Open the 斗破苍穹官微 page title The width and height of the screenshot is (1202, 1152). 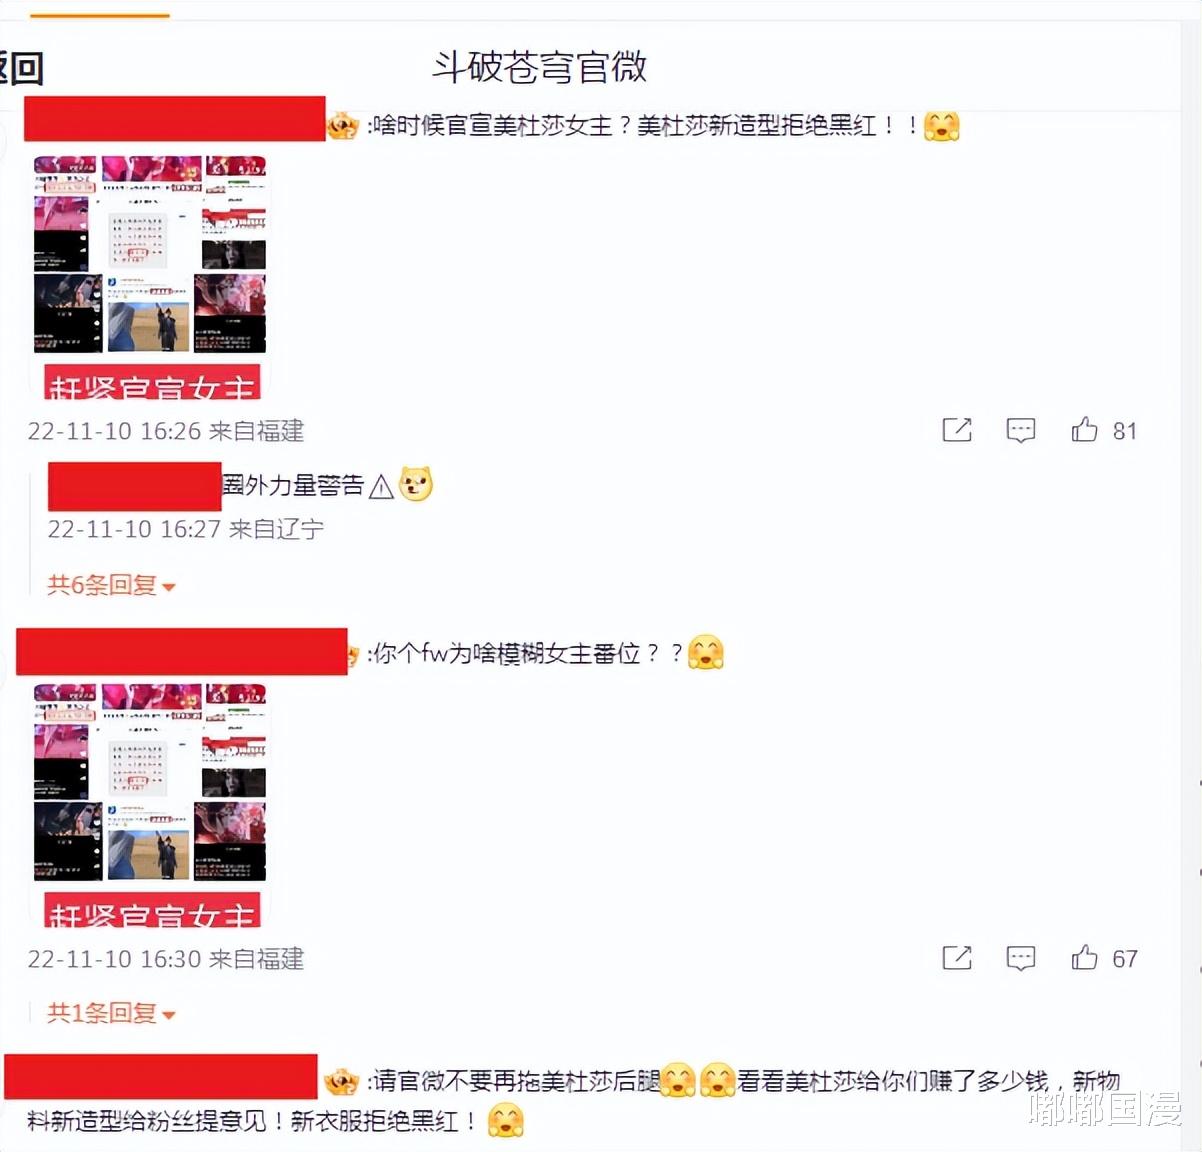[539, 67]
